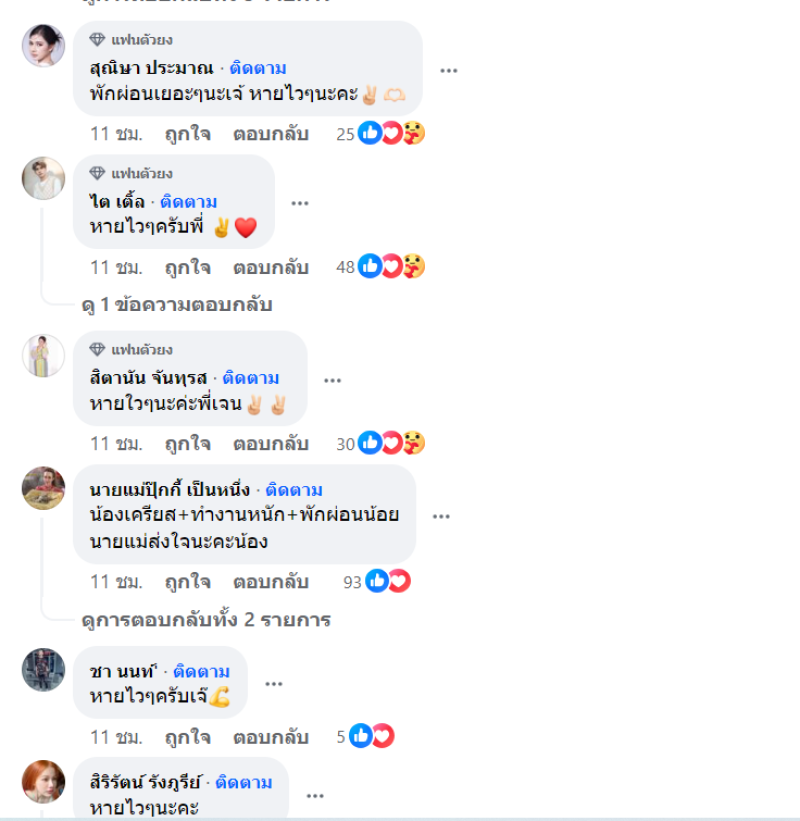
Task: Like สิตานัน จันทรส comment with ถูกใจ
Action: pos(188,444)
